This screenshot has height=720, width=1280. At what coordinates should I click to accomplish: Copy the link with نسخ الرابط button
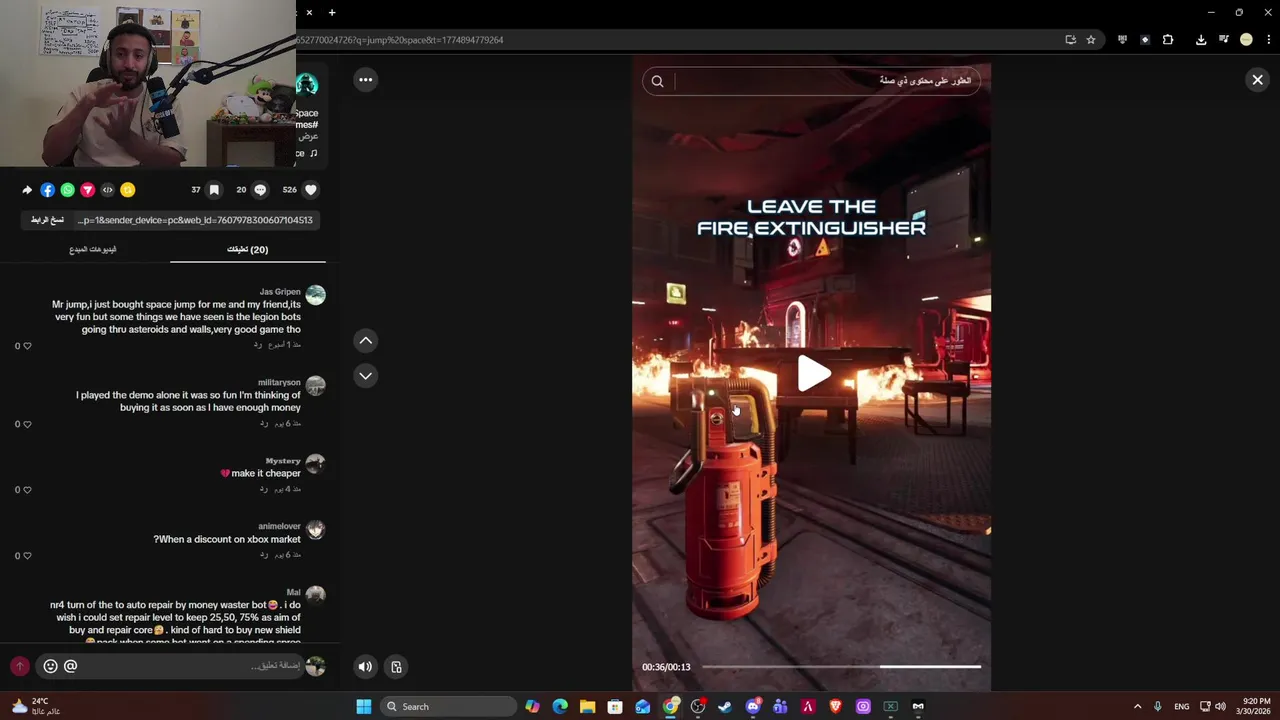click(x=47, y=220)
